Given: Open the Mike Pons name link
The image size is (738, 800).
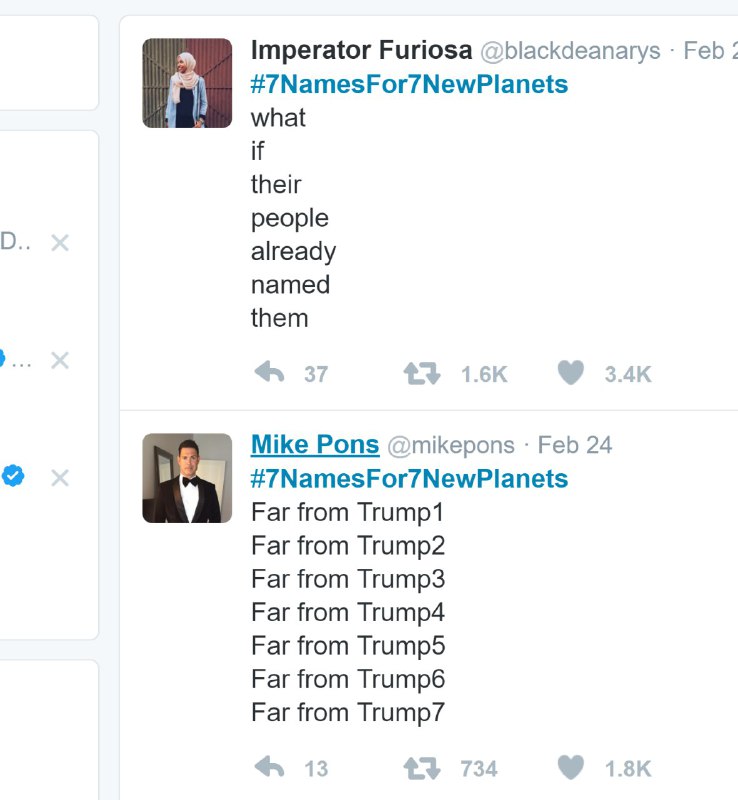Looking at the screenshot, I should [x=315, y=445].
